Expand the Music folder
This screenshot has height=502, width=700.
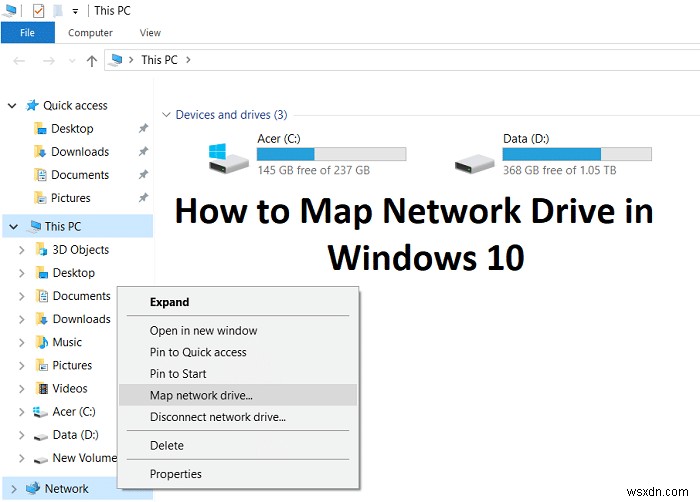click(x=21, y=343)
